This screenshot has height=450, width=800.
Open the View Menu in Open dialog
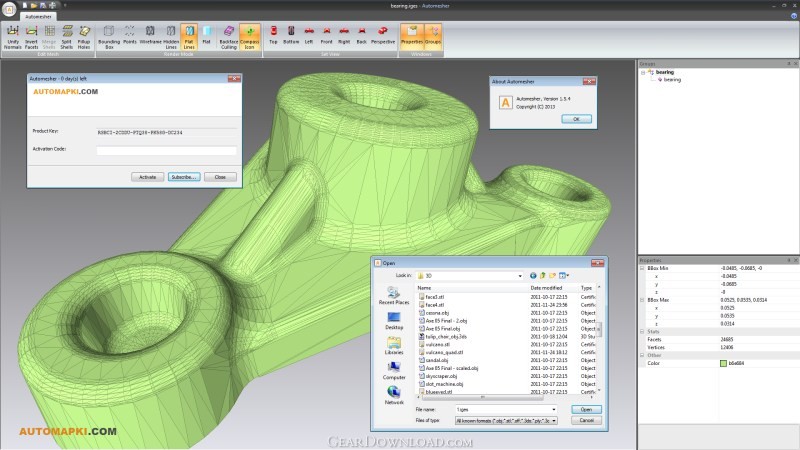coord(564,276)
